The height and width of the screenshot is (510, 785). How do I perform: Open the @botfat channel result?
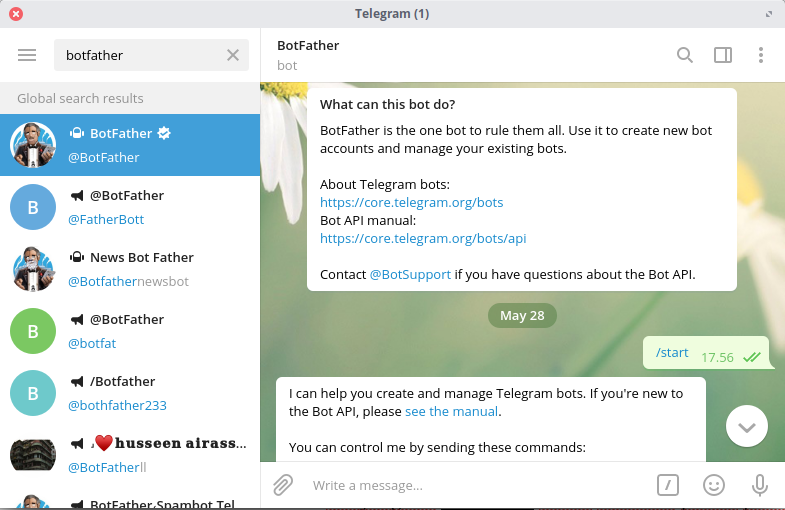point(130,331)
